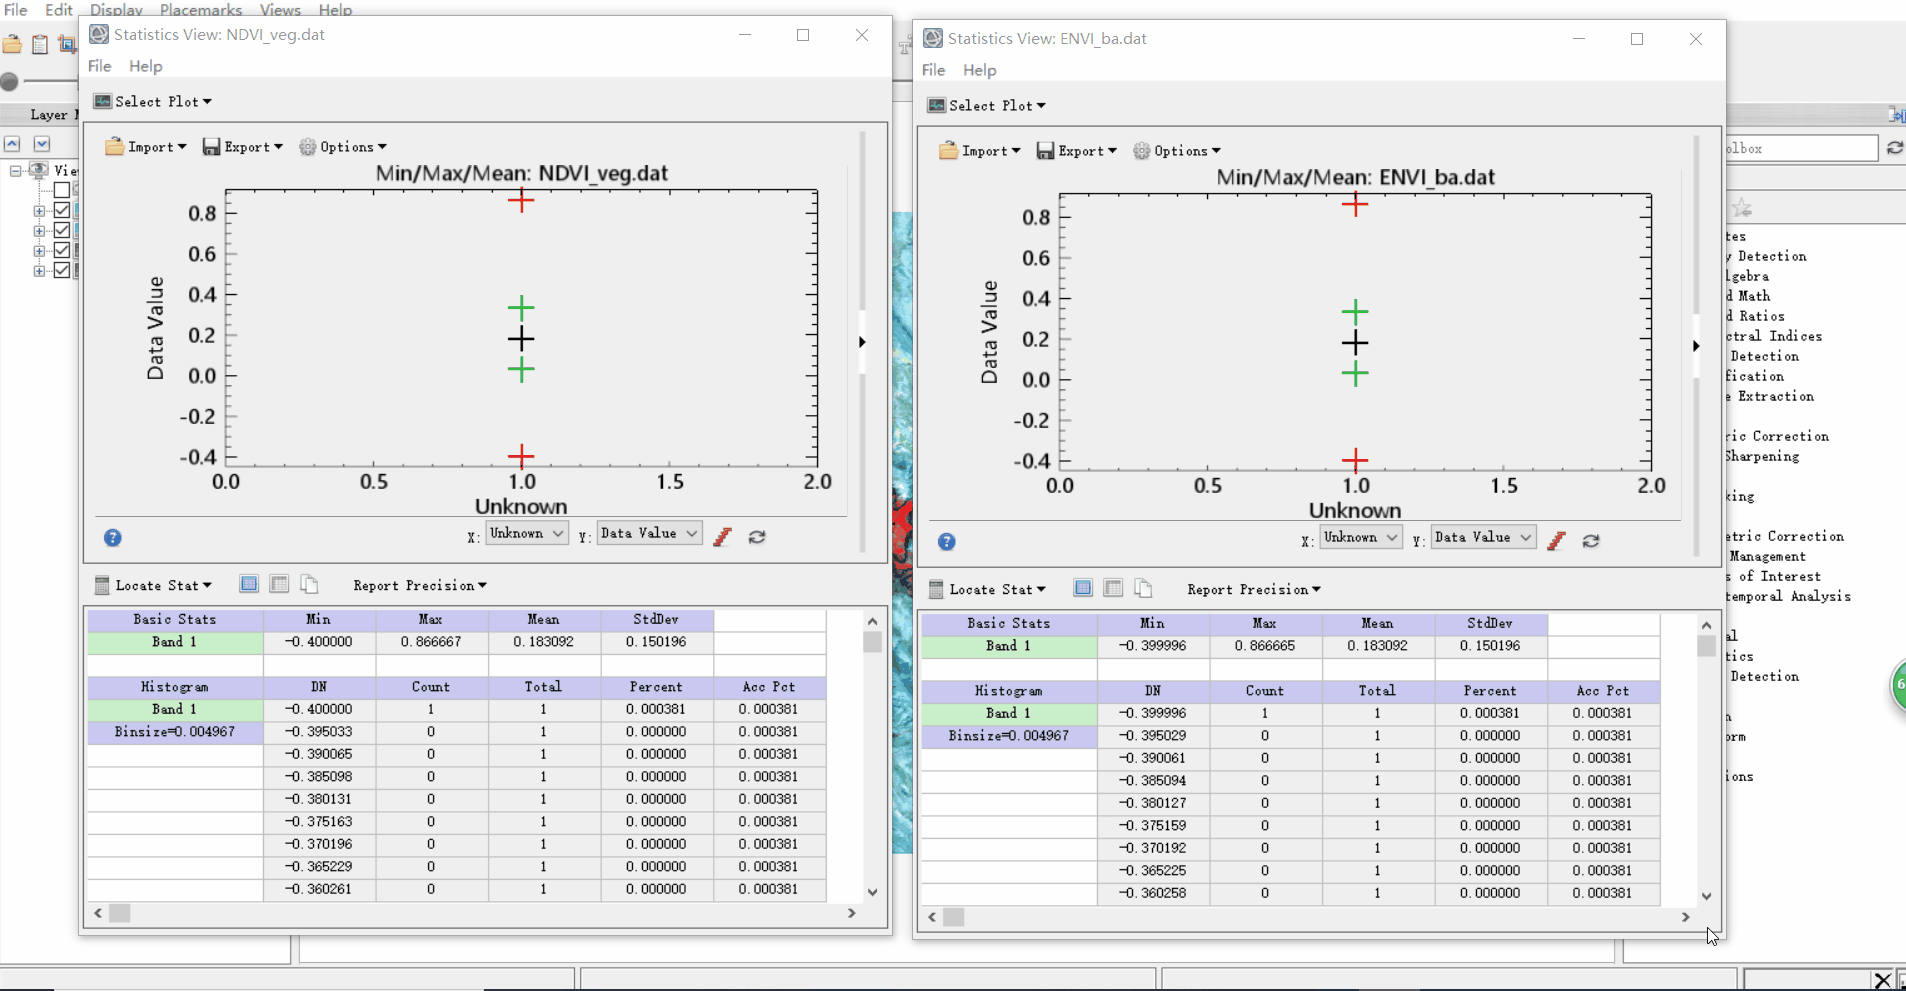Click grid table icon beside Locate Stat in NDVI_veg
This screenshot has height=991, width=1906.
pyautogui.click(x=279, y=584)
